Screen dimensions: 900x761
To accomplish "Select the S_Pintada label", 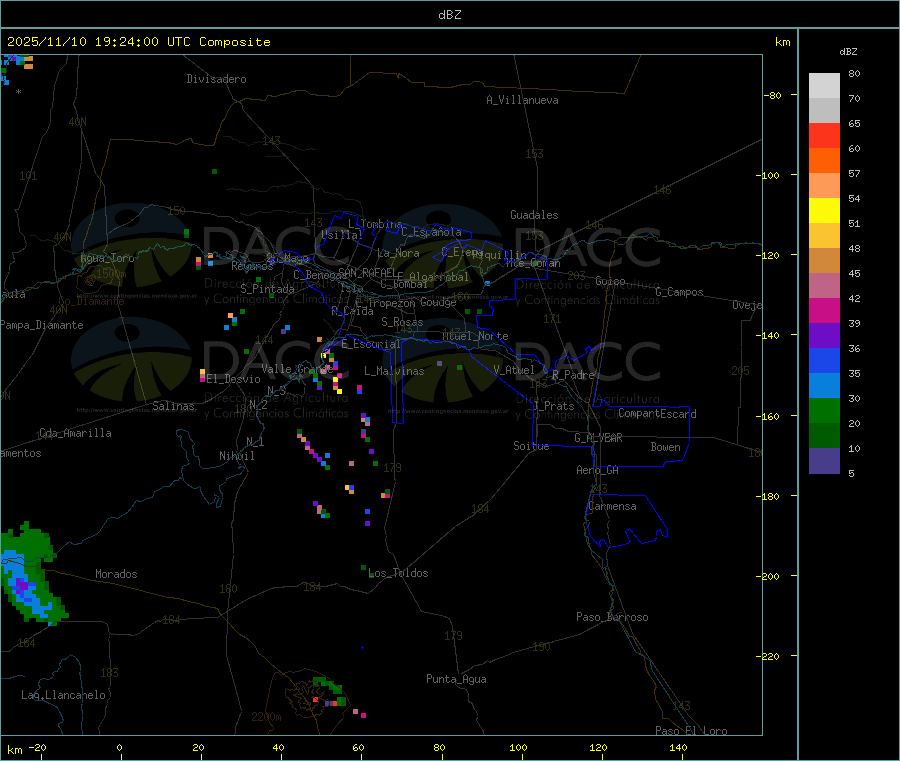I will point(267,289).
